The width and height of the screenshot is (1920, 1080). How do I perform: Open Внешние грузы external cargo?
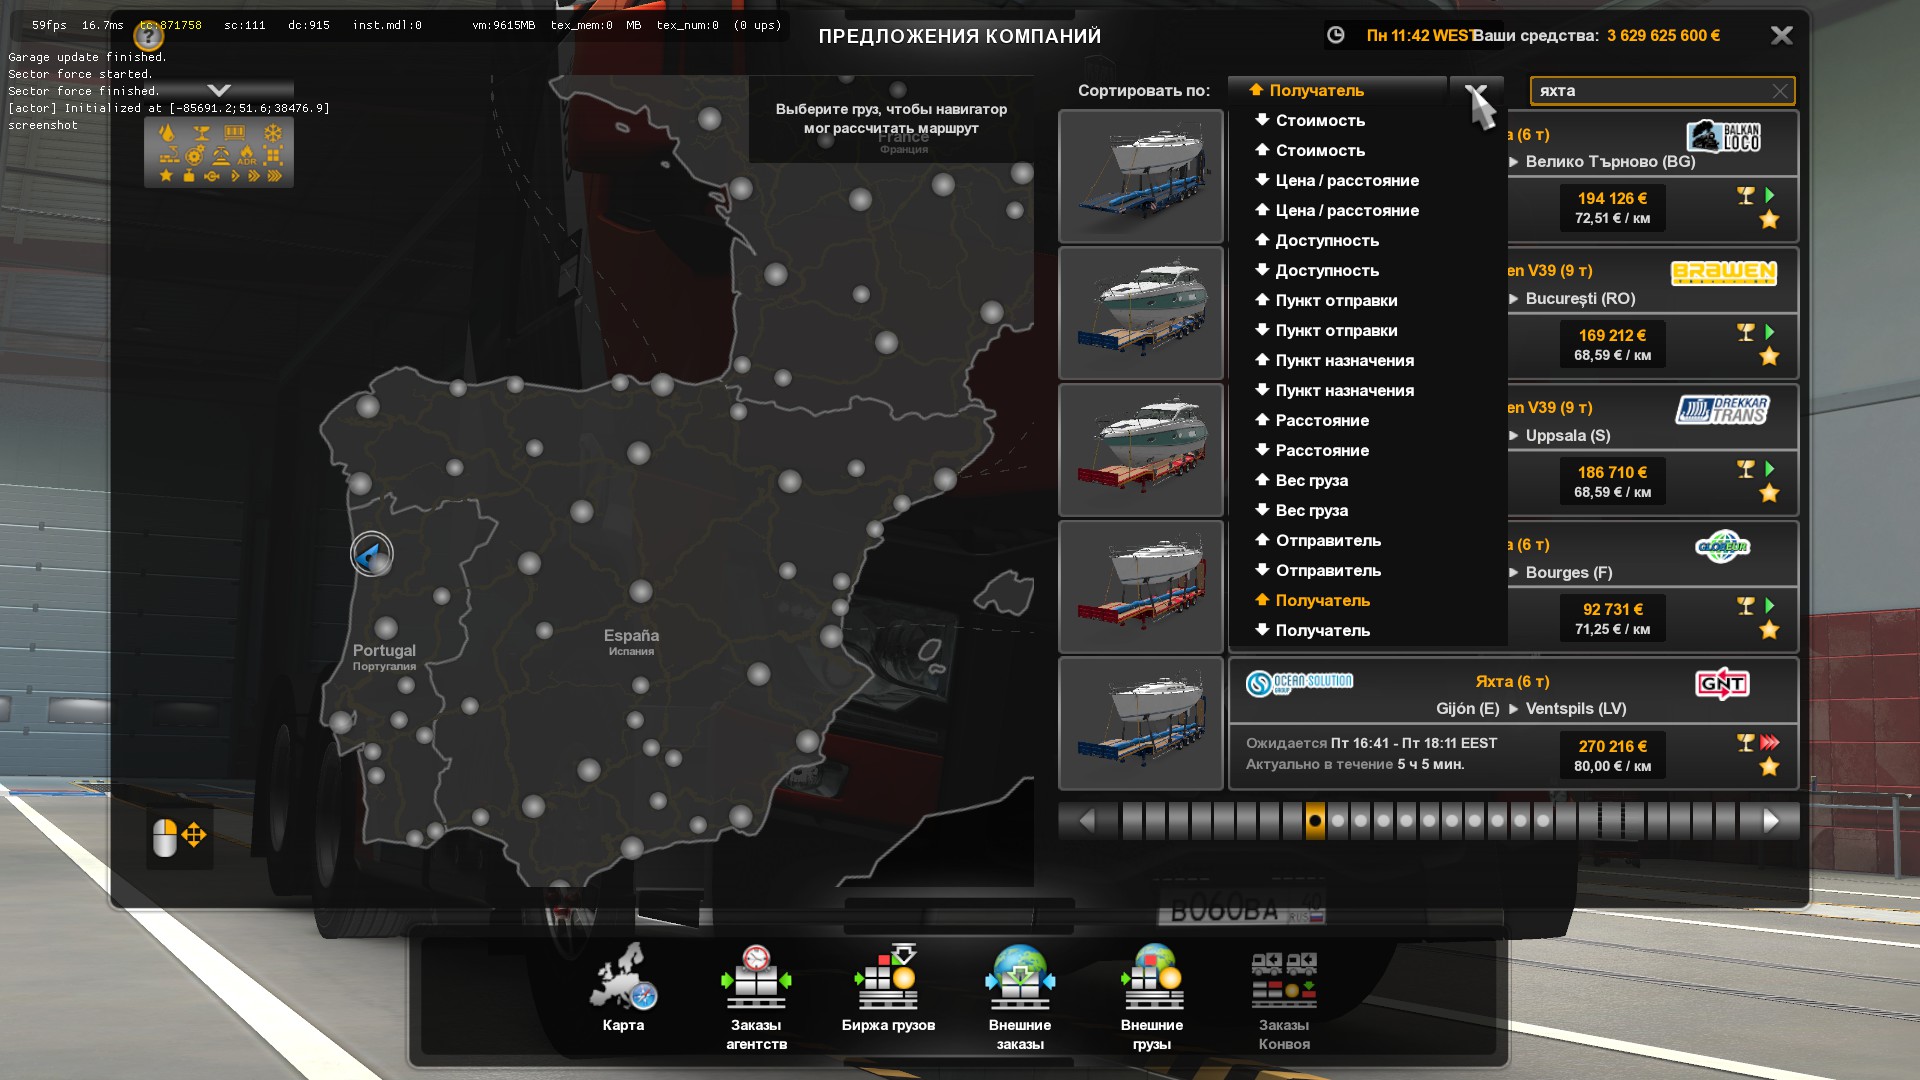click(x=1152, y=985)
